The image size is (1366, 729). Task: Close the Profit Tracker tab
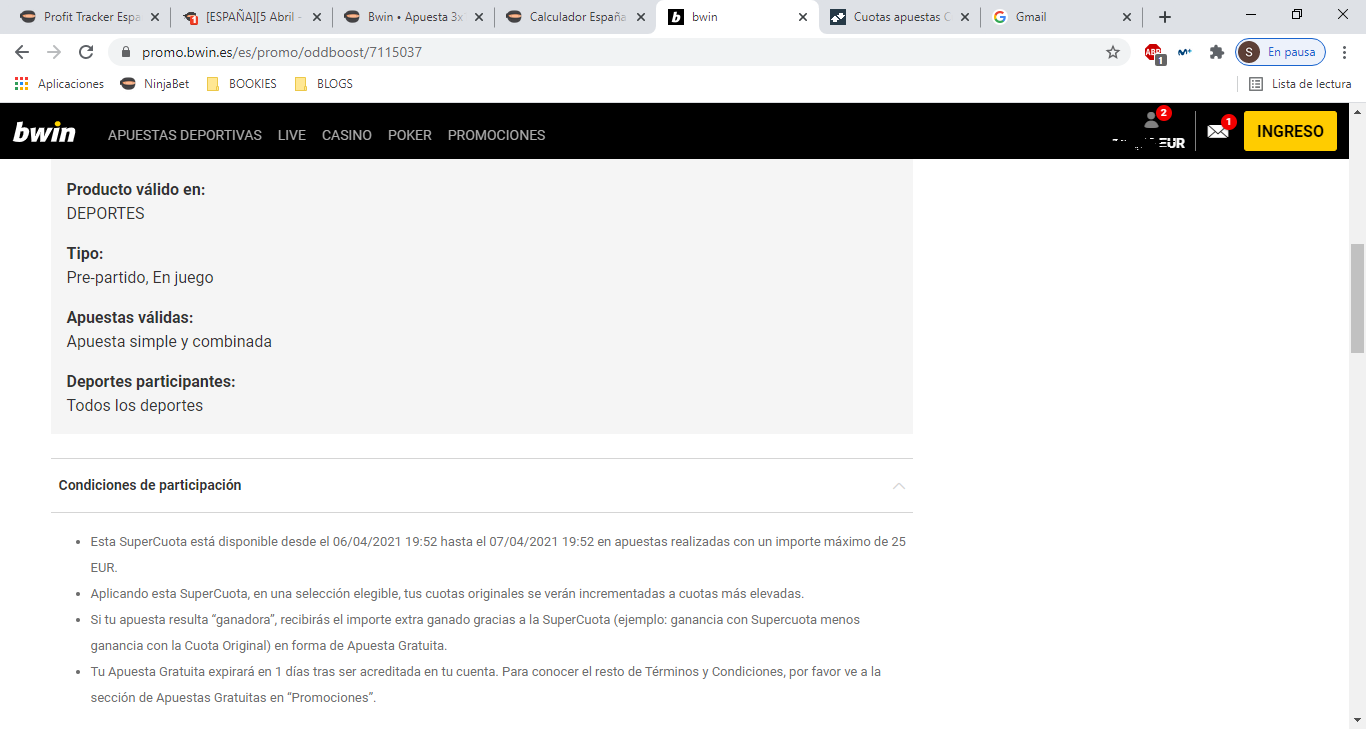[155, 17]
